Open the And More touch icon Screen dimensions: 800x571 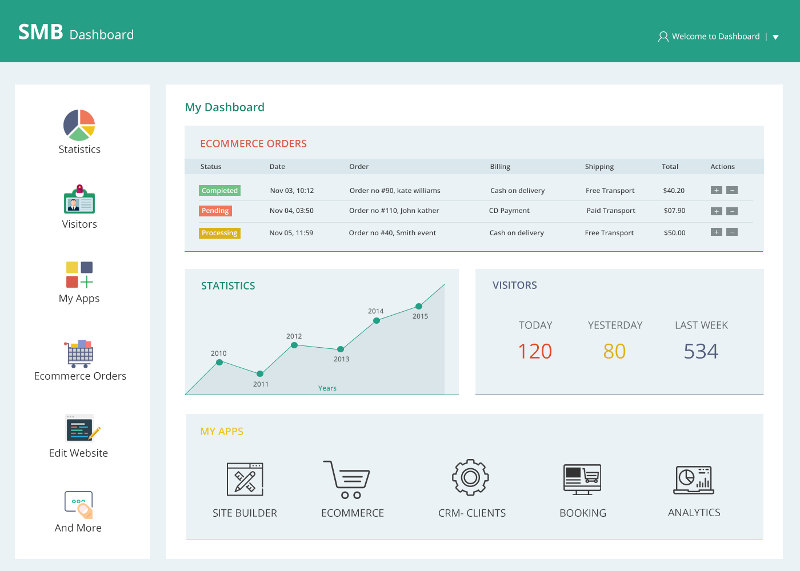(79, 504)
